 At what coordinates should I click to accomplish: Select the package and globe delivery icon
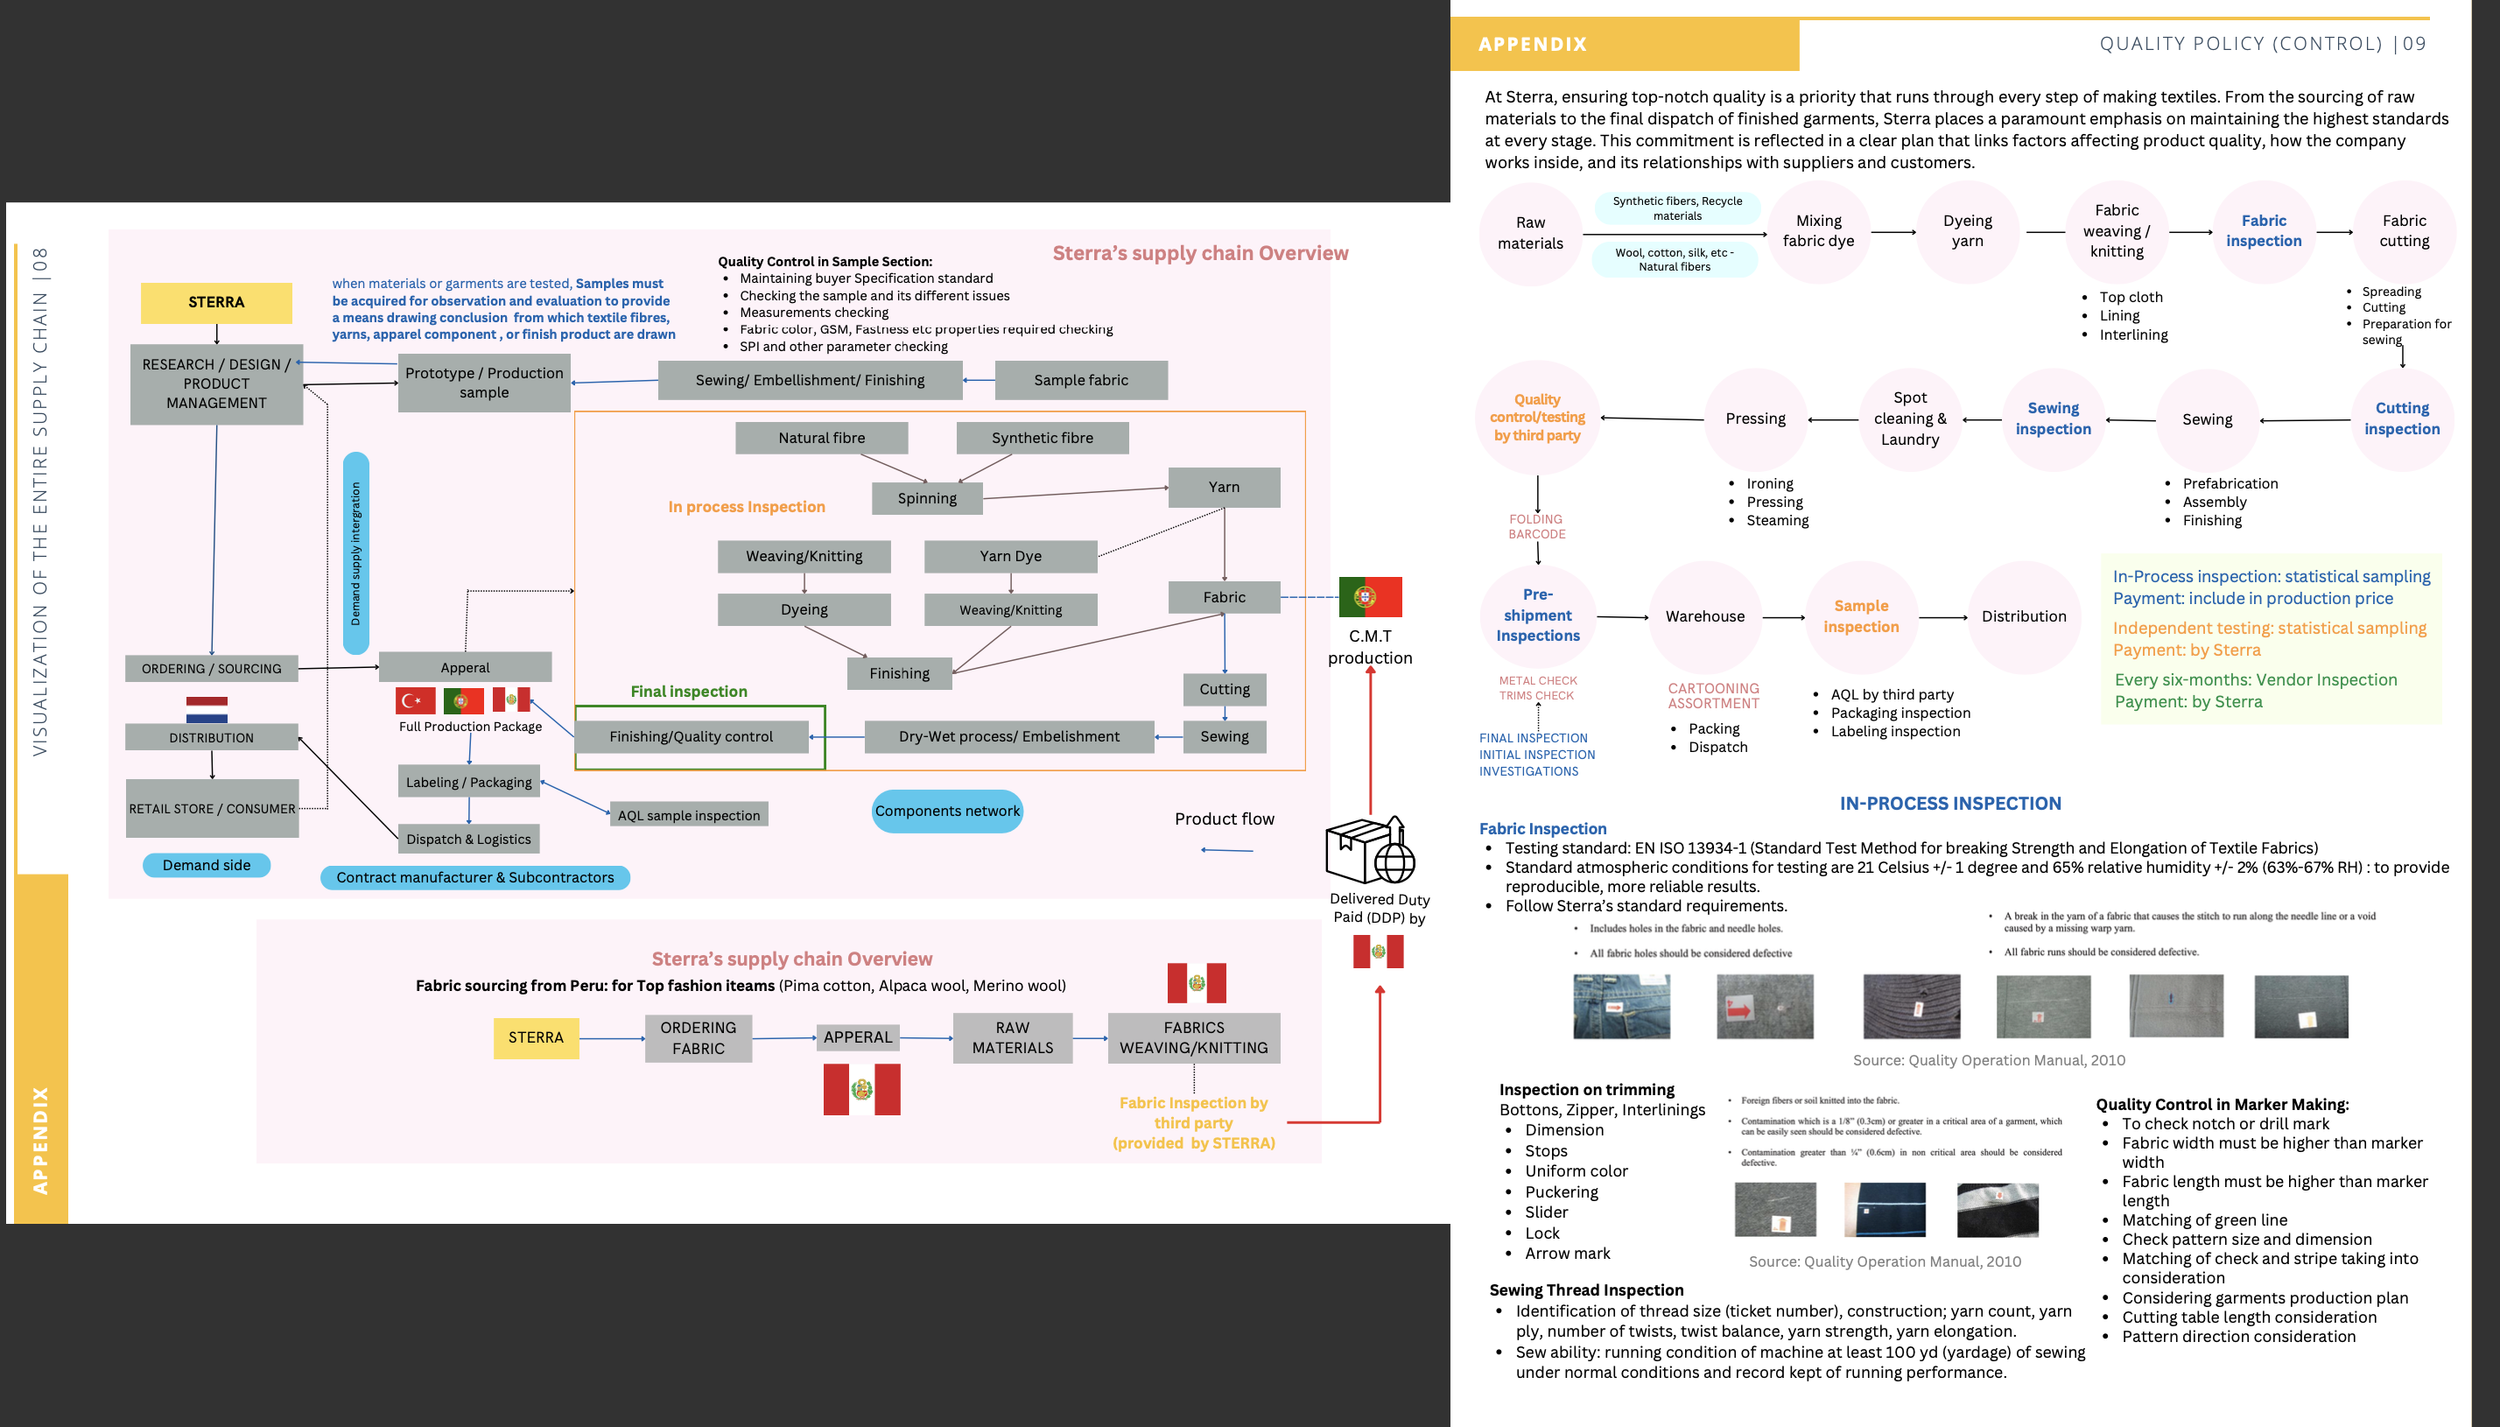tap(1370, 849)
